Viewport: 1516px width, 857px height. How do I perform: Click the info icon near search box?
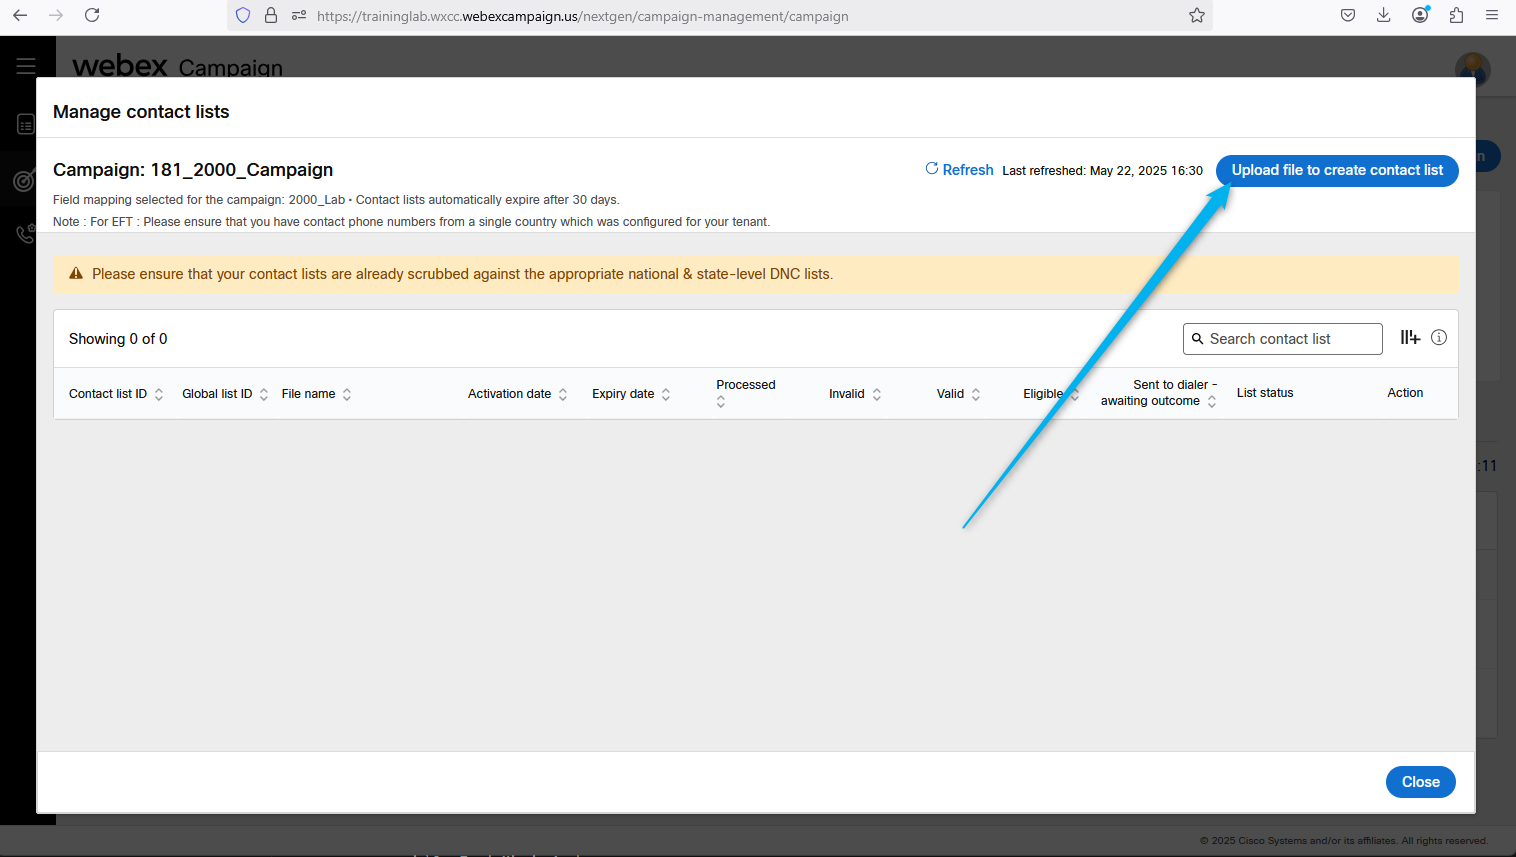point(1439,338)
